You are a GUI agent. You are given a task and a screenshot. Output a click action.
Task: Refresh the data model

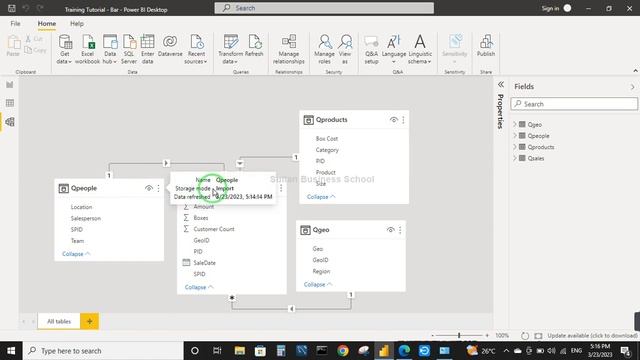pos(254,46)
